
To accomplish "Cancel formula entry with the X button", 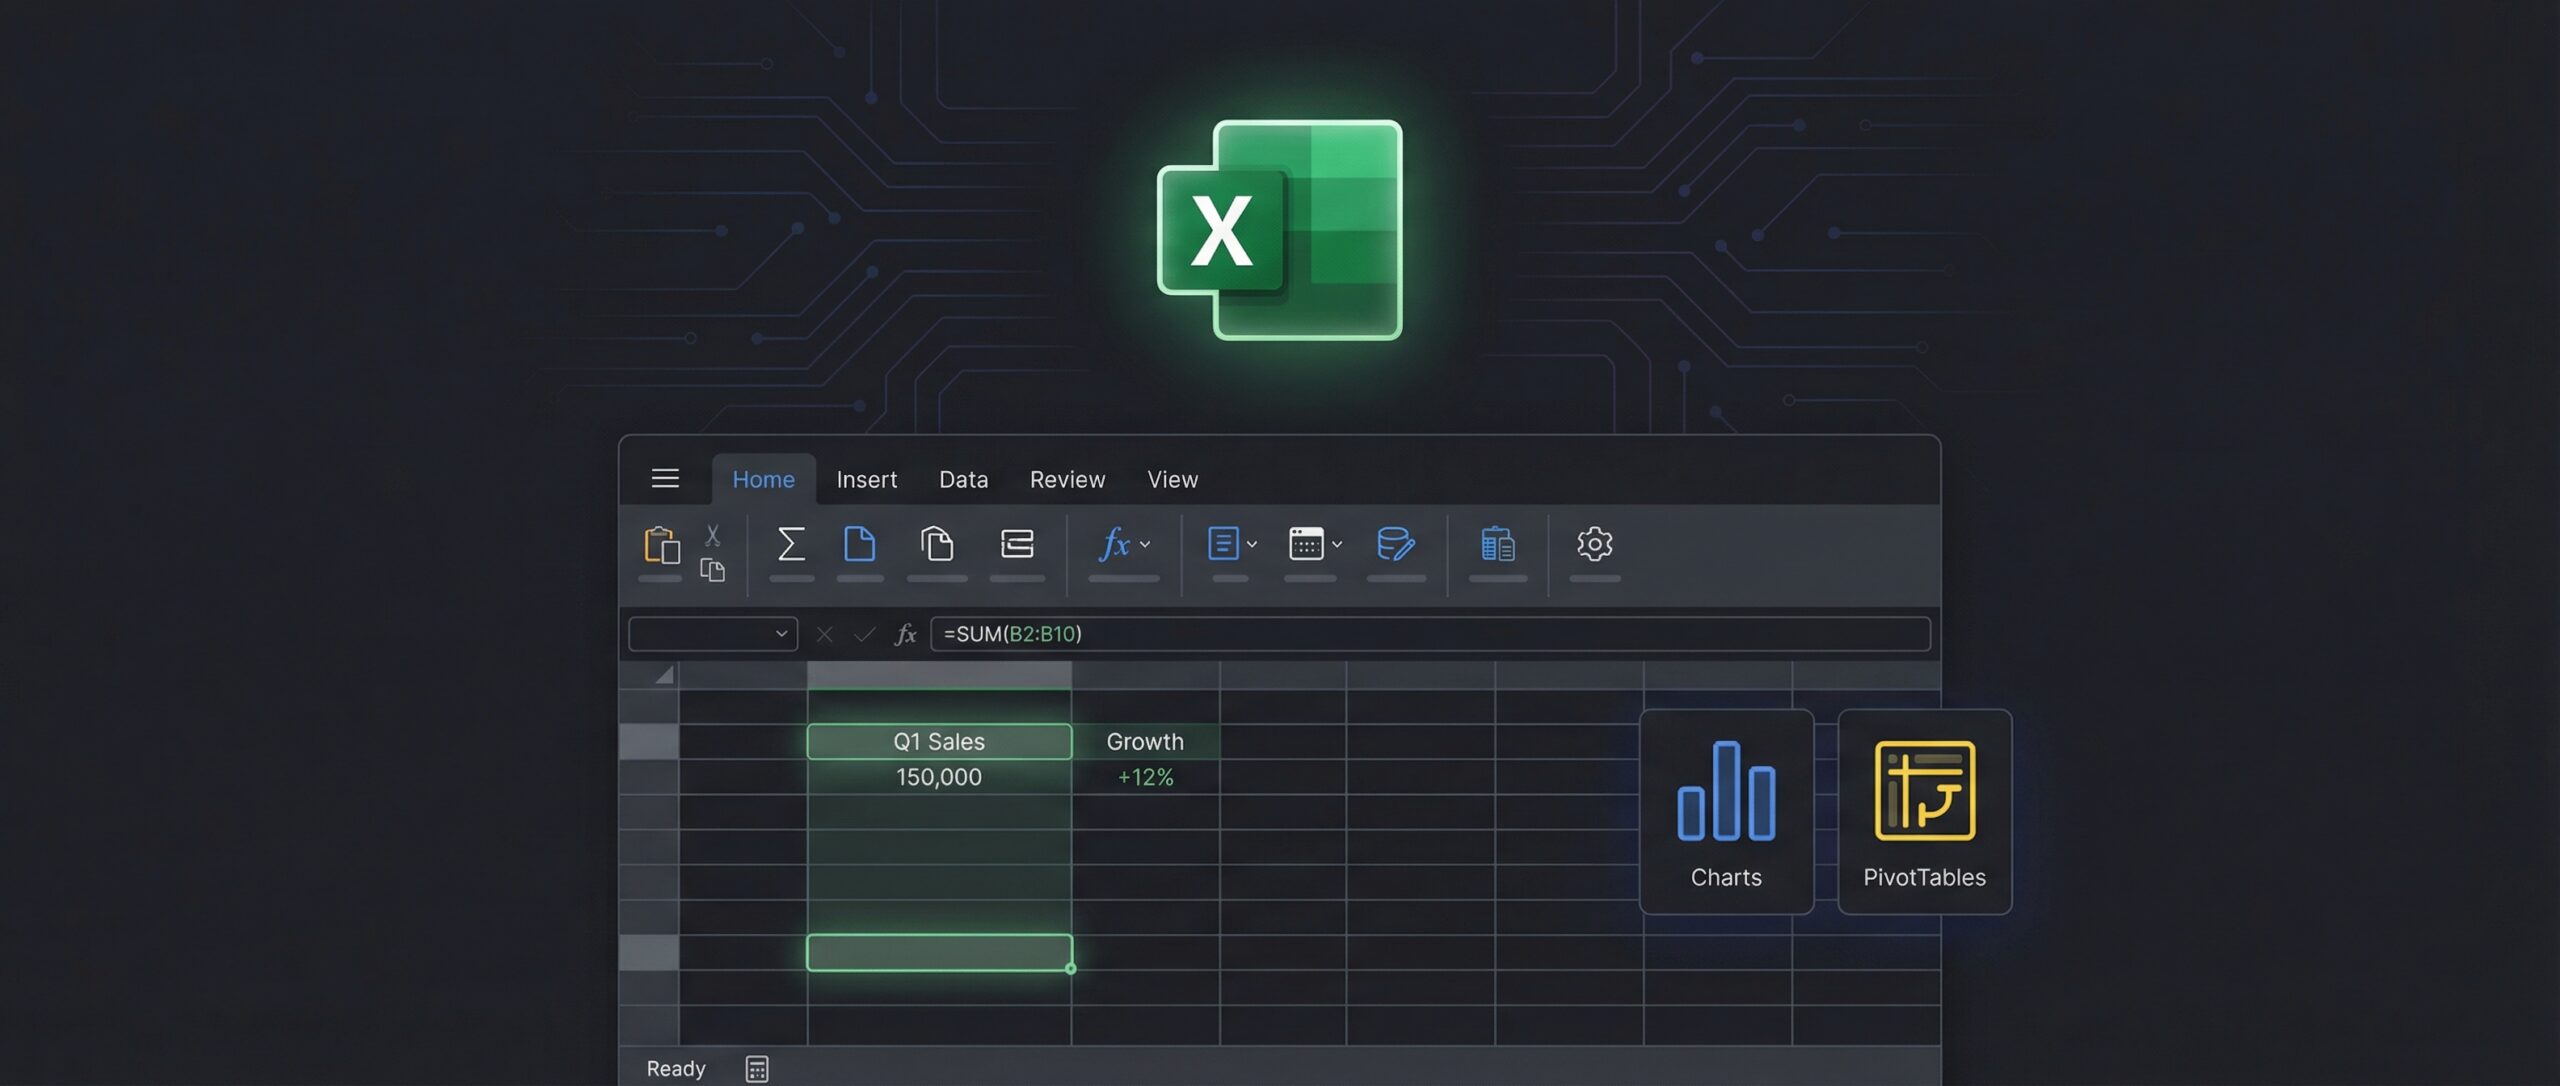I will (x=823, y=633).
